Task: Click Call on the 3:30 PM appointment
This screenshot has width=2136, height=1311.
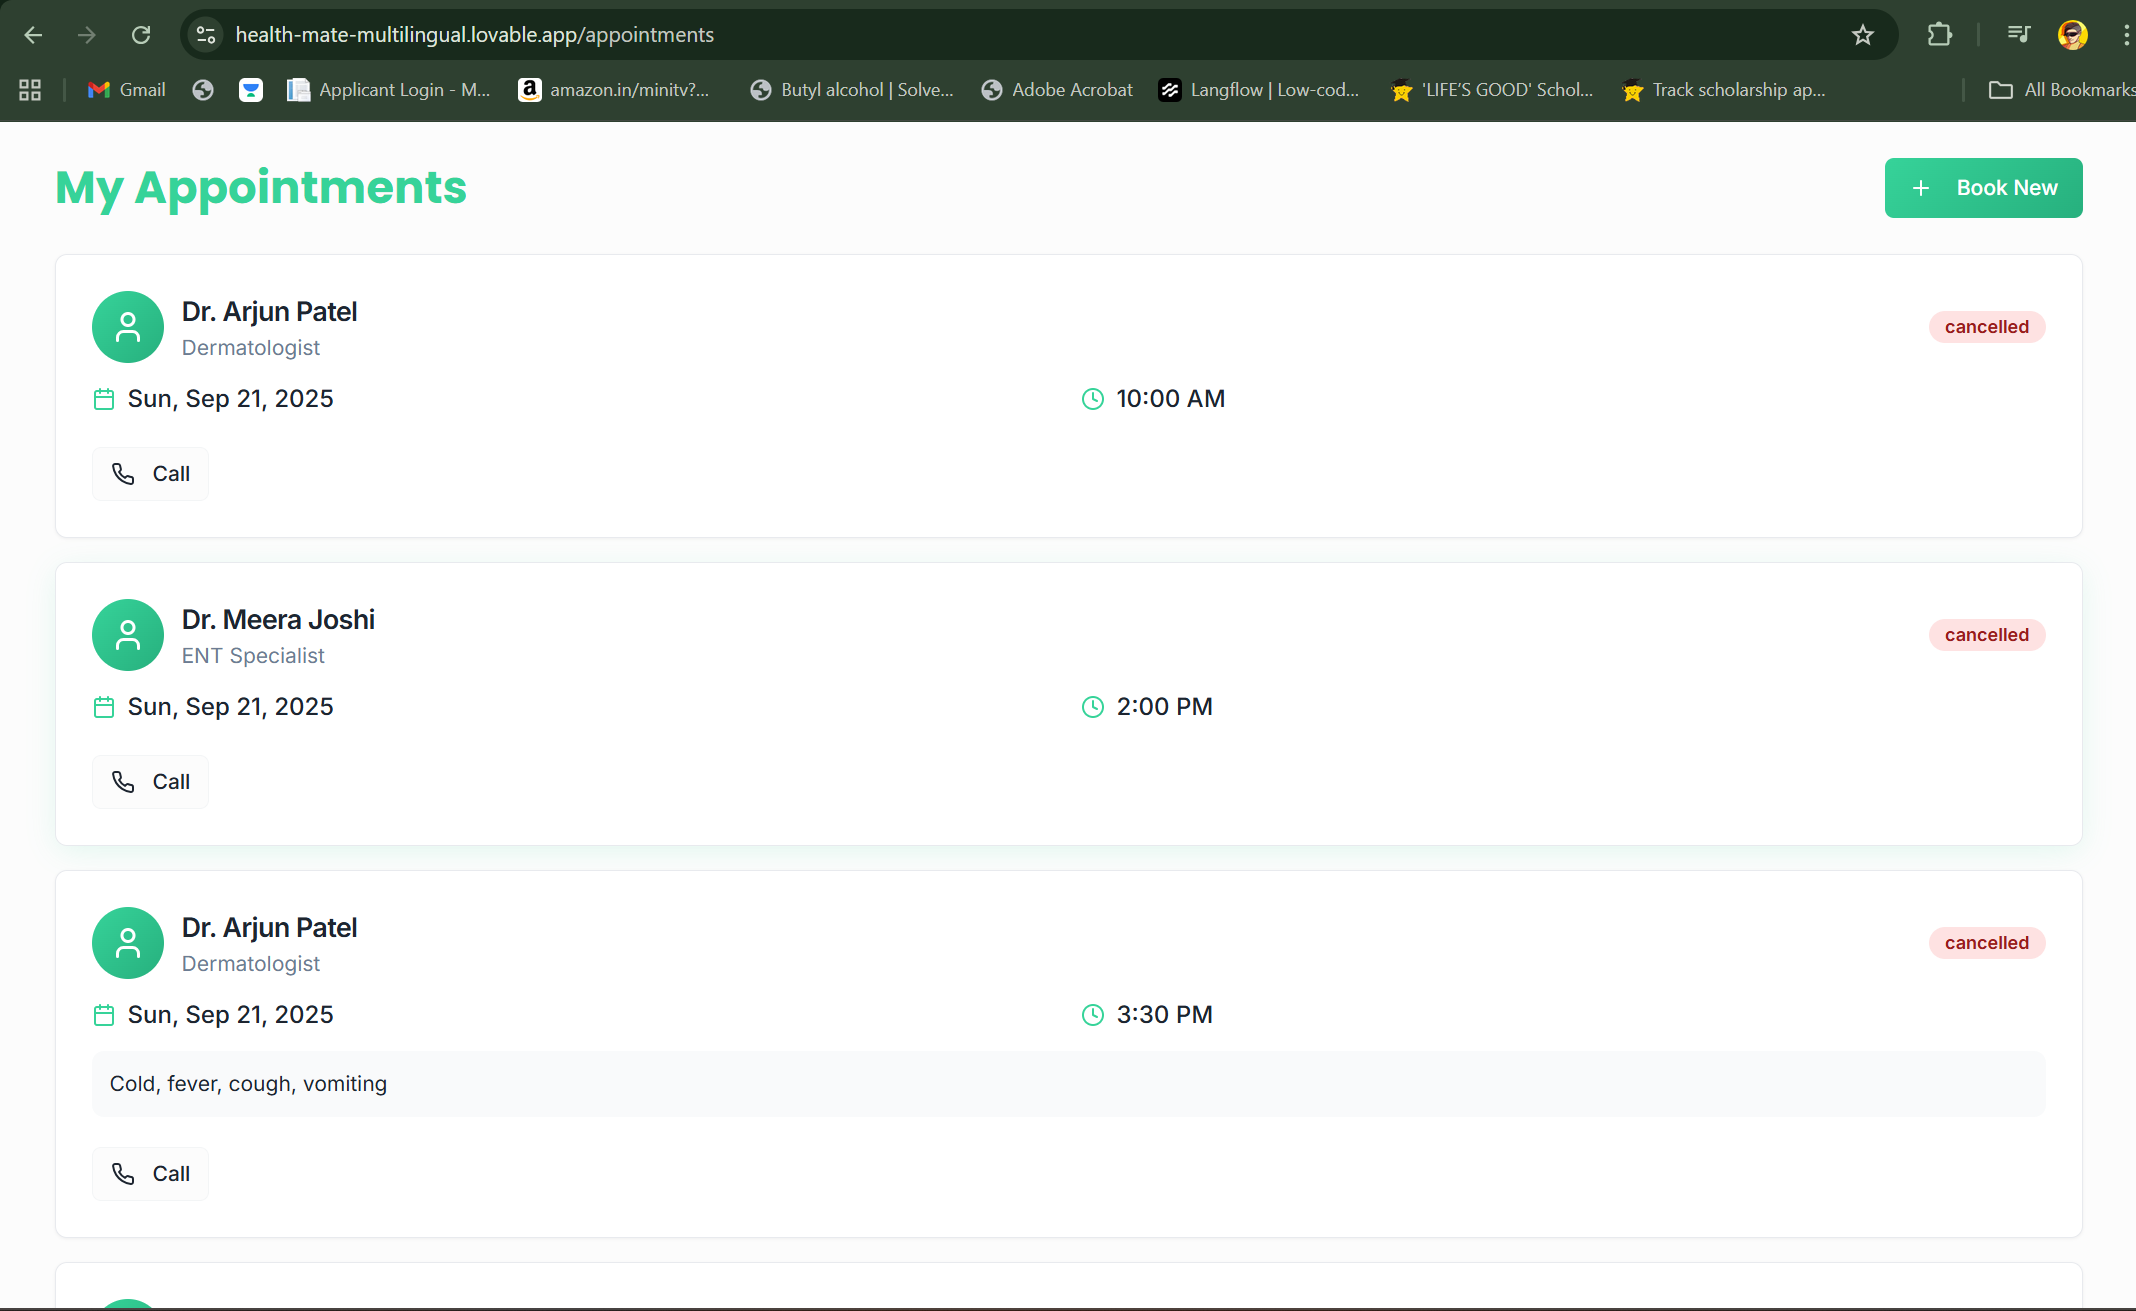Action: [x=151, y=1174]
